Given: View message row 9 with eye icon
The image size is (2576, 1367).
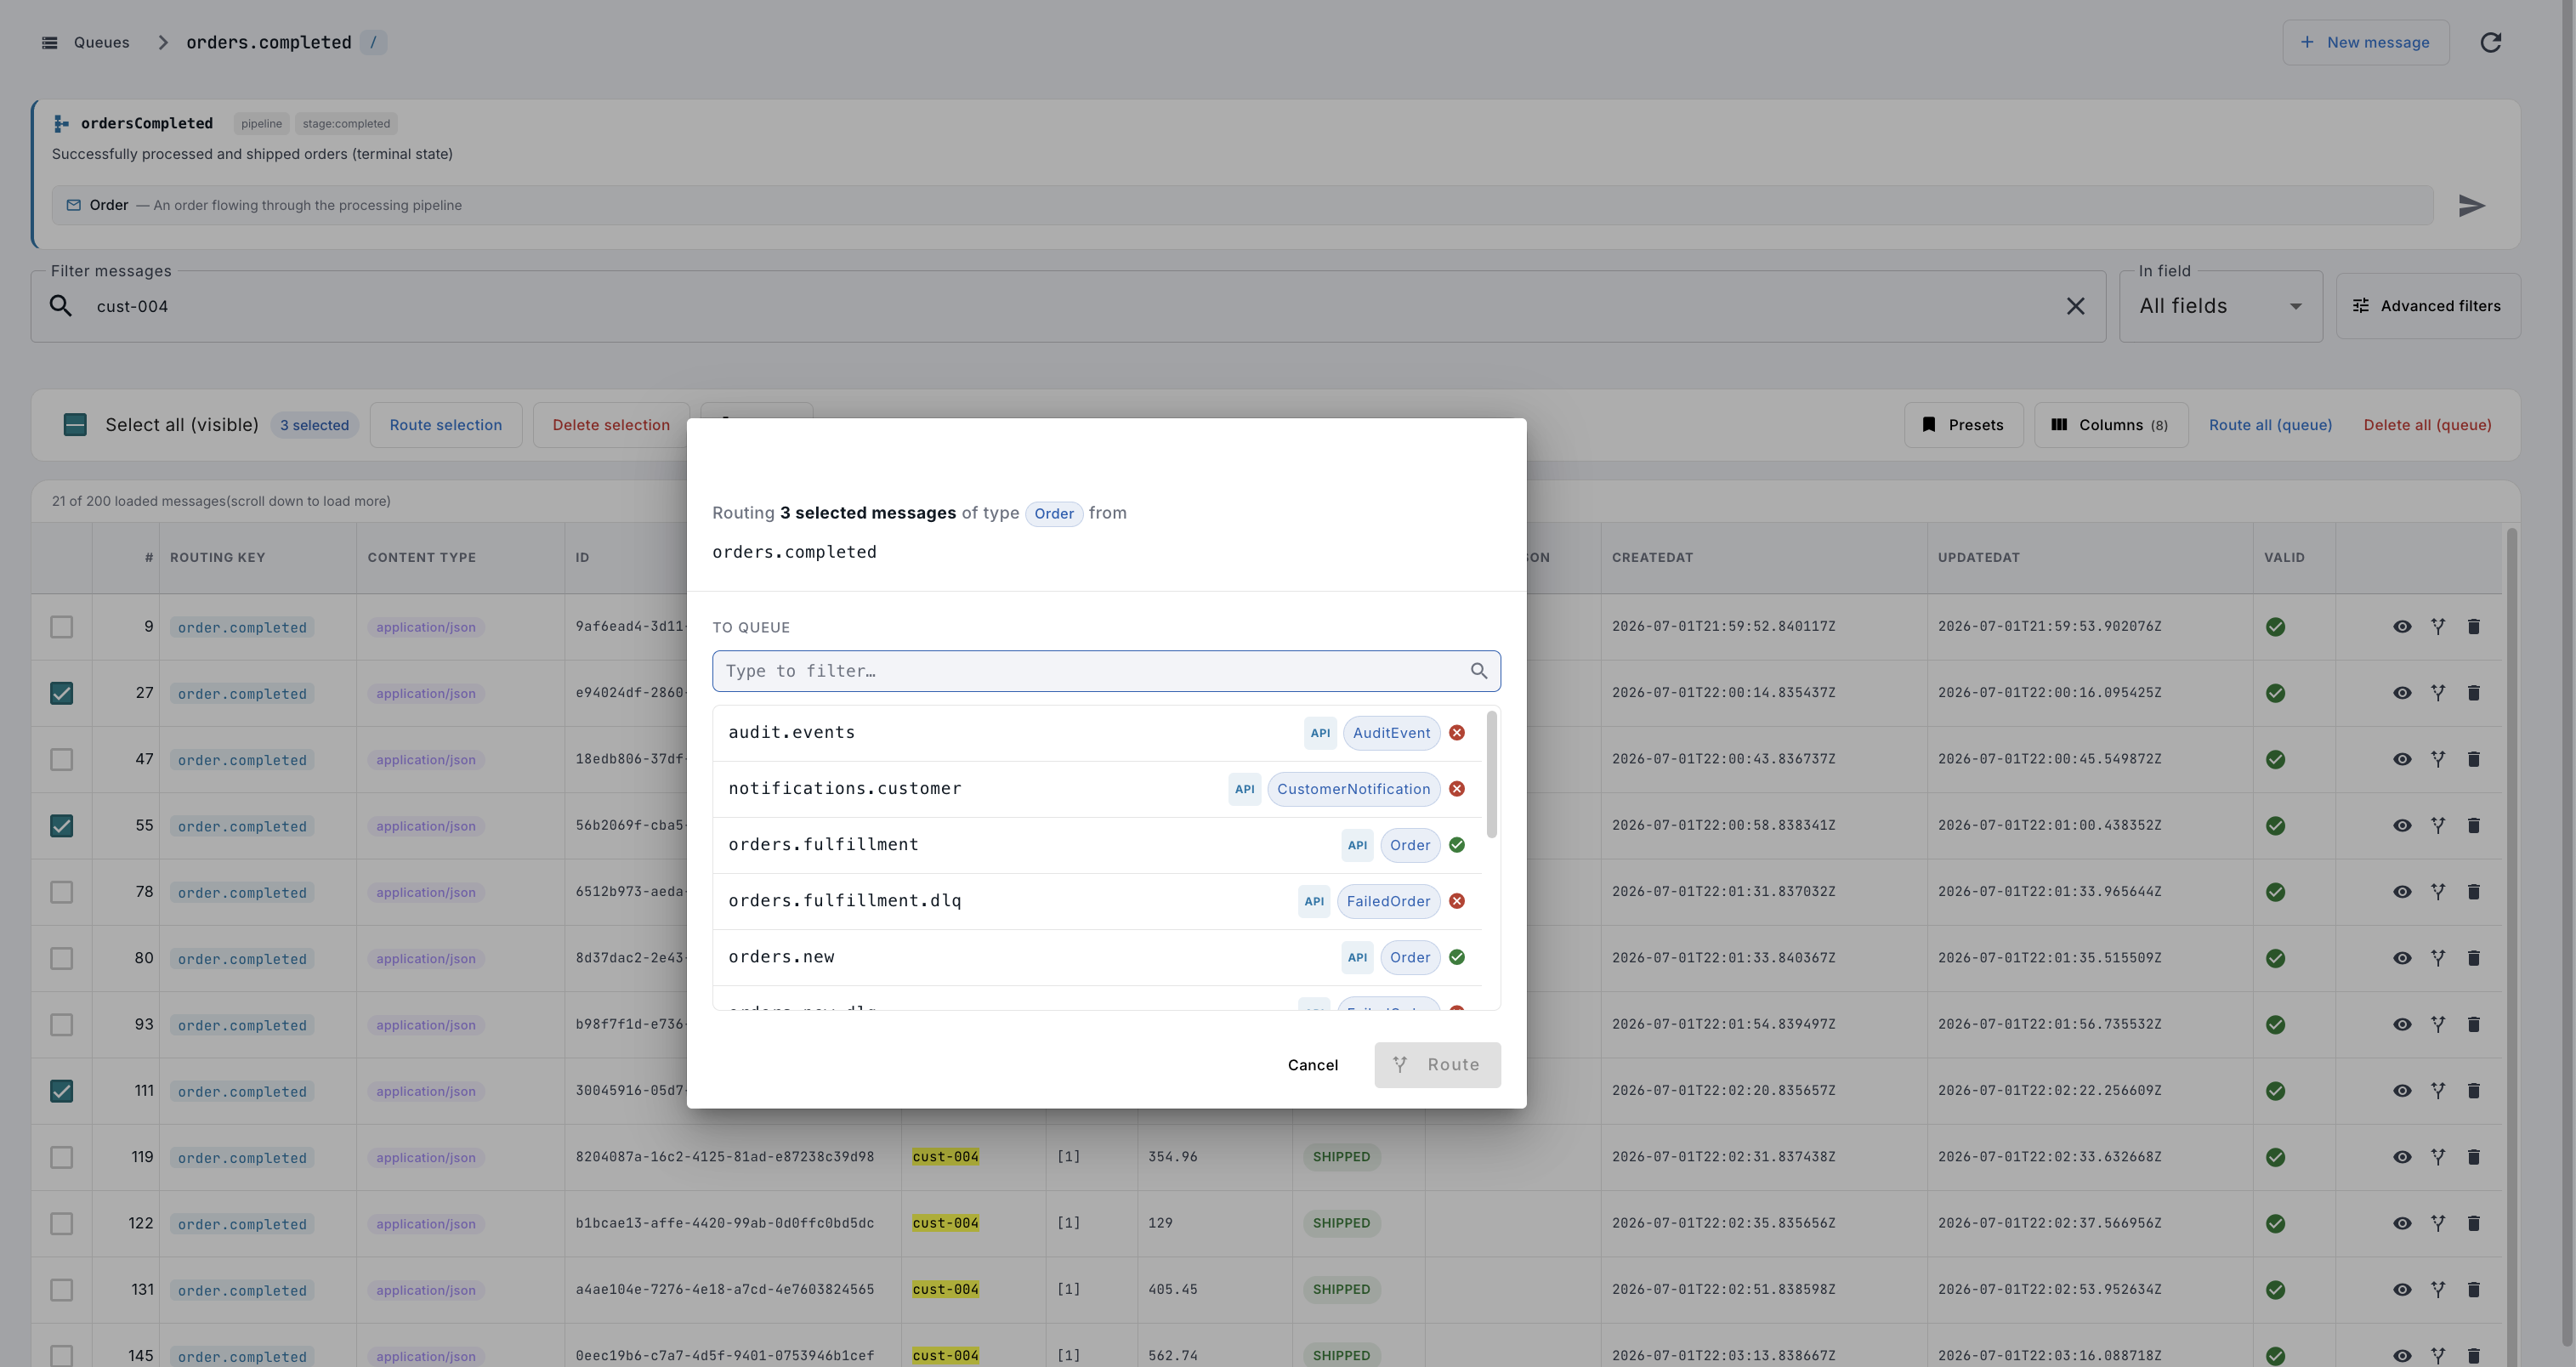Looking at the screenshot, I should tap(2402, 627).
